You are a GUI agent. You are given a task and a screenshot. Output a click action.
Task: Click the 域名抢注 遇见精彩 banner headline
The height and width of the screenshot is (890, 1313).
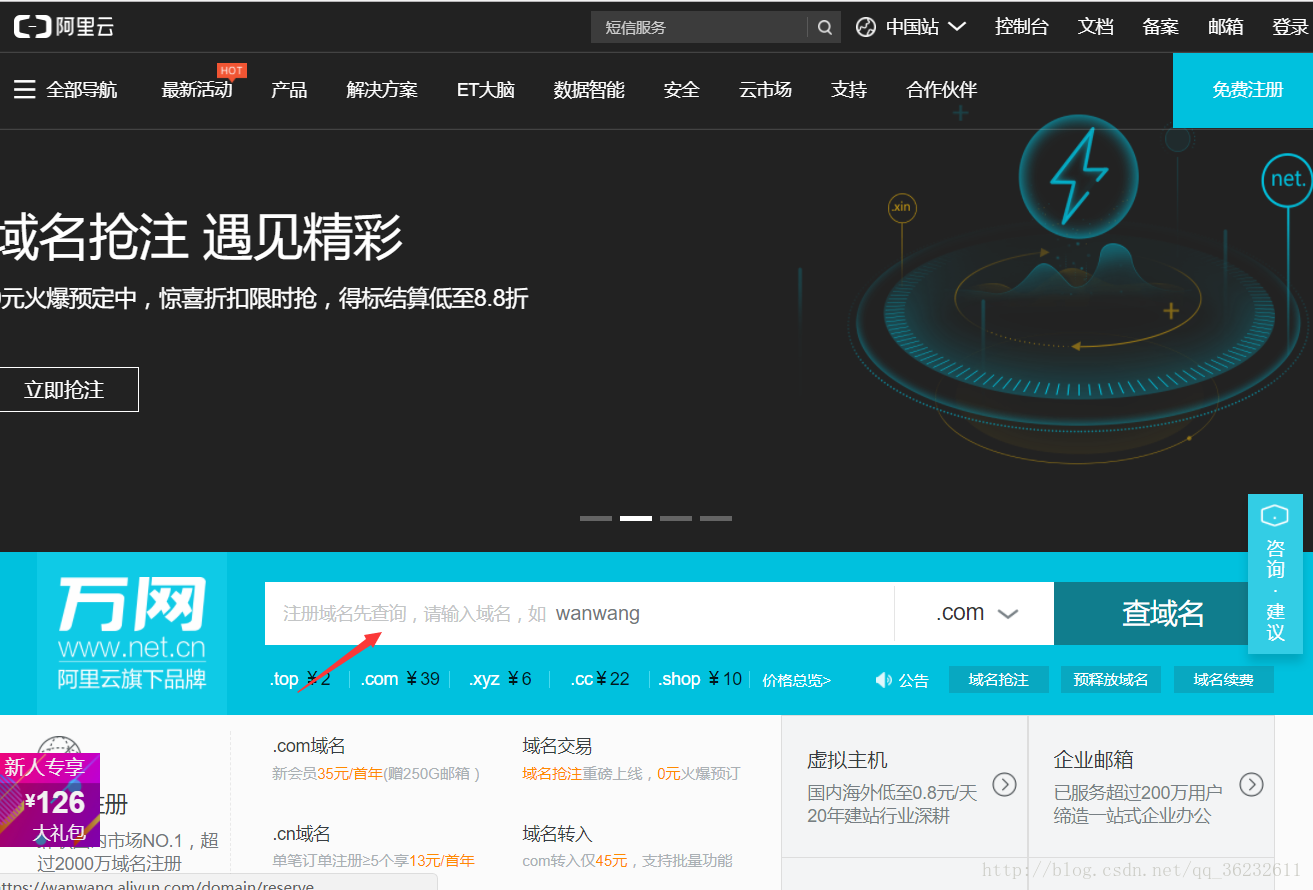point(201,238)
